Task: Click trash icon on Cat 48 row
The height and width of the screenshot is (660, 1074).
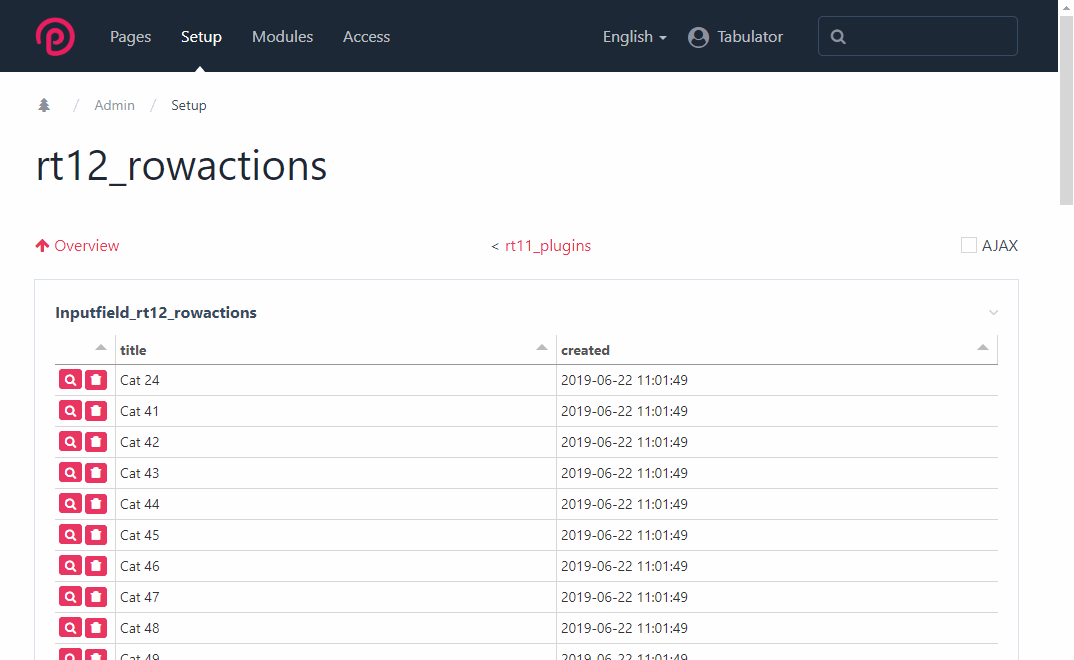Action: [96, 628]
